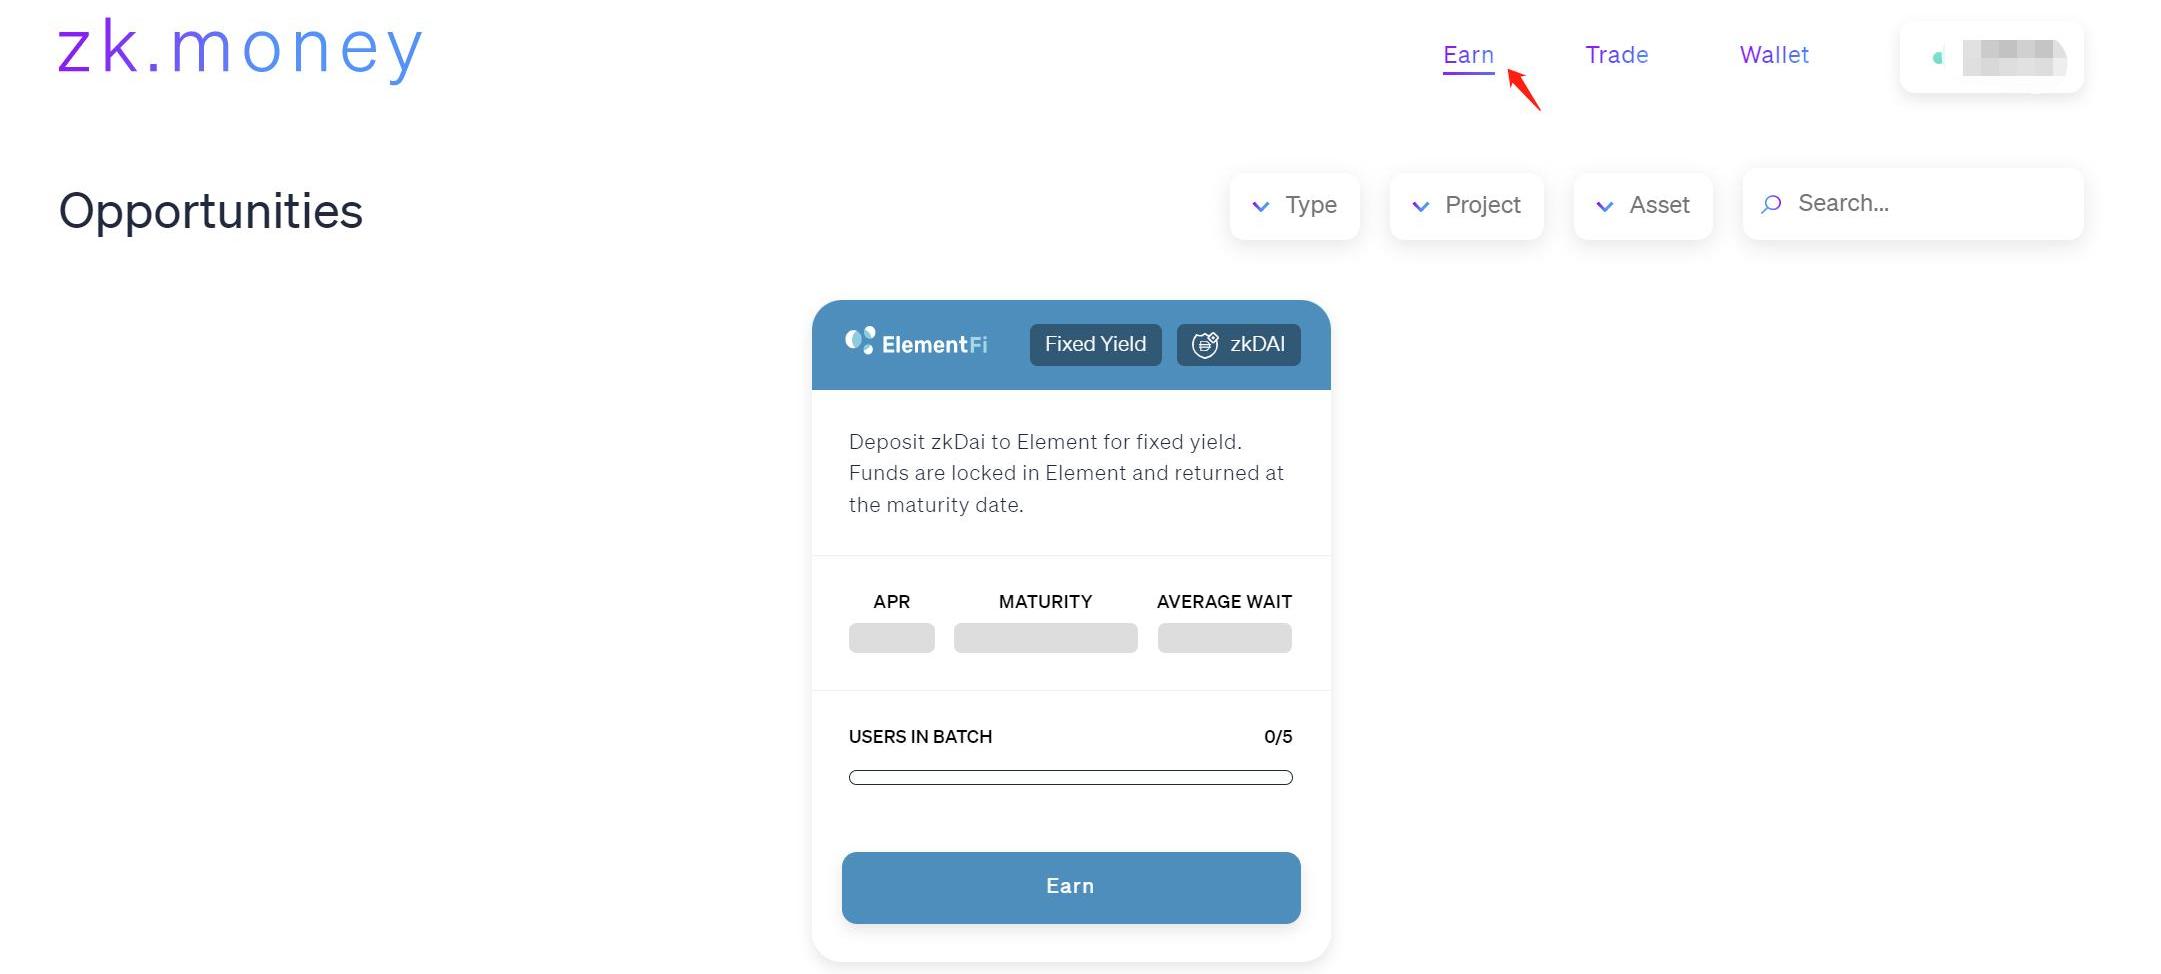The image size is (2161, 974).
Task: Open the Type filter dropdown
Action: (1295, 206)
